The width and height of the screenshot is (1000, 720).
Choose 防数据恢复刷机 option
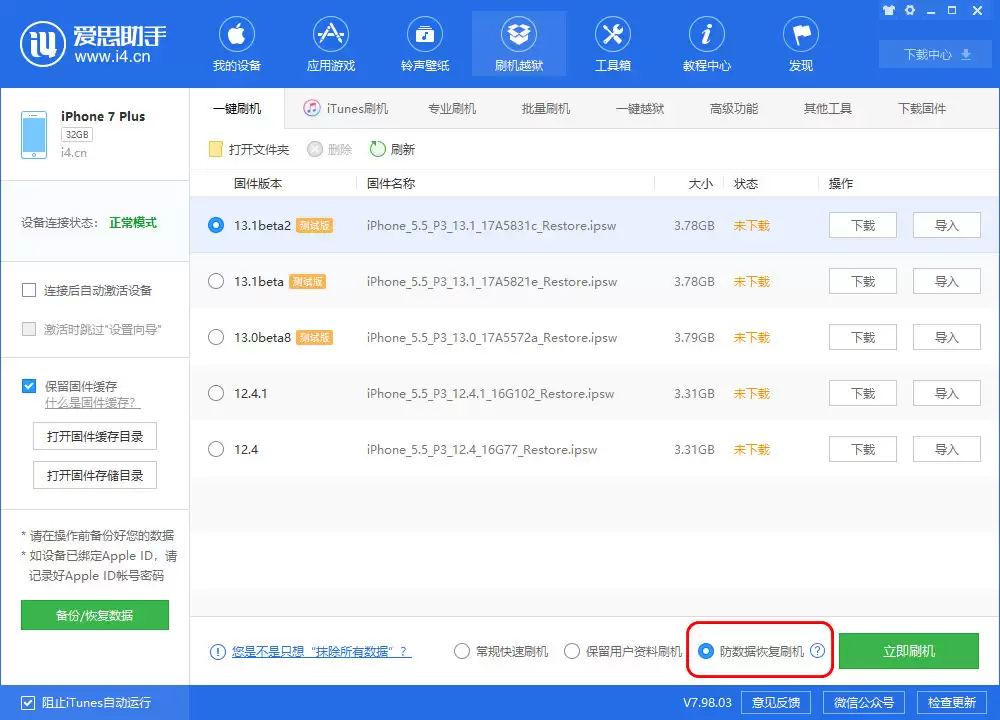706,651
